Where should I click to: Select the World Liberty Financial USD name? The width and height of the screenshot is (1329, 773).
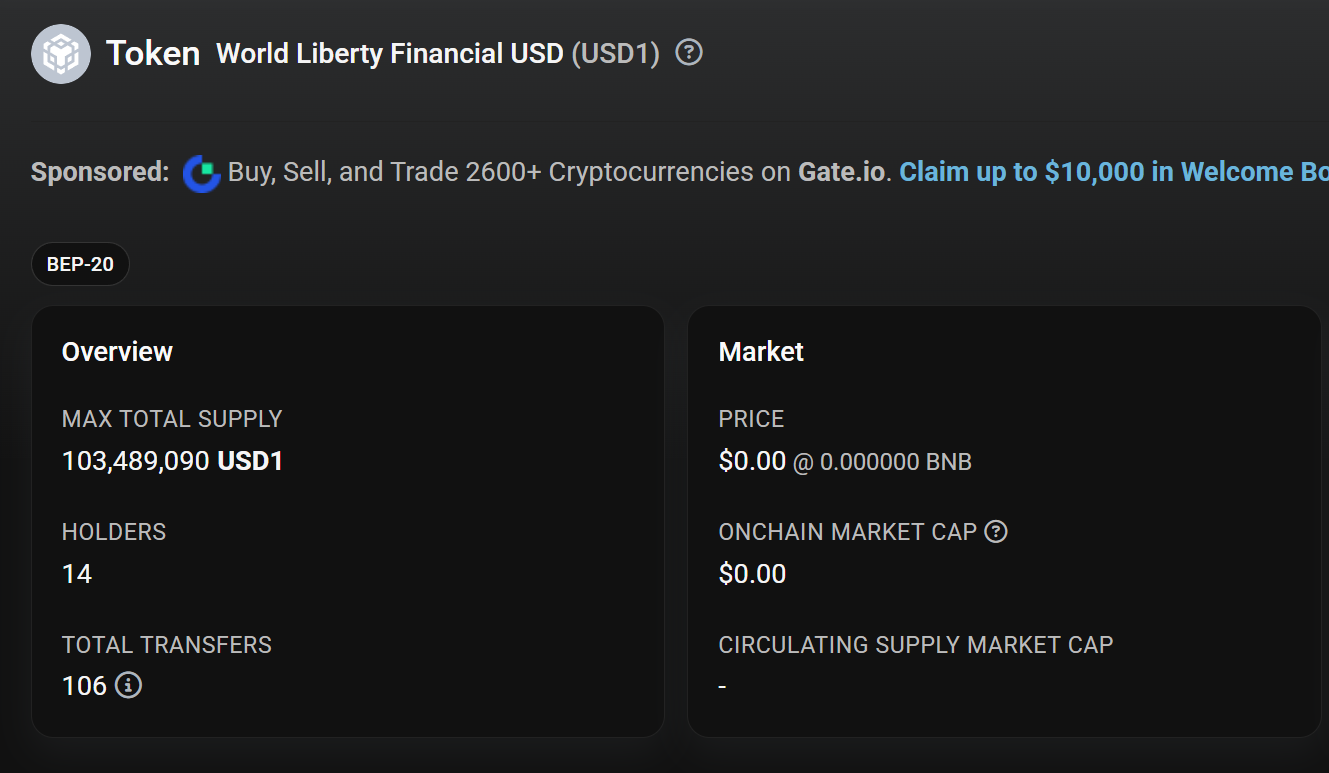(388, 53)
